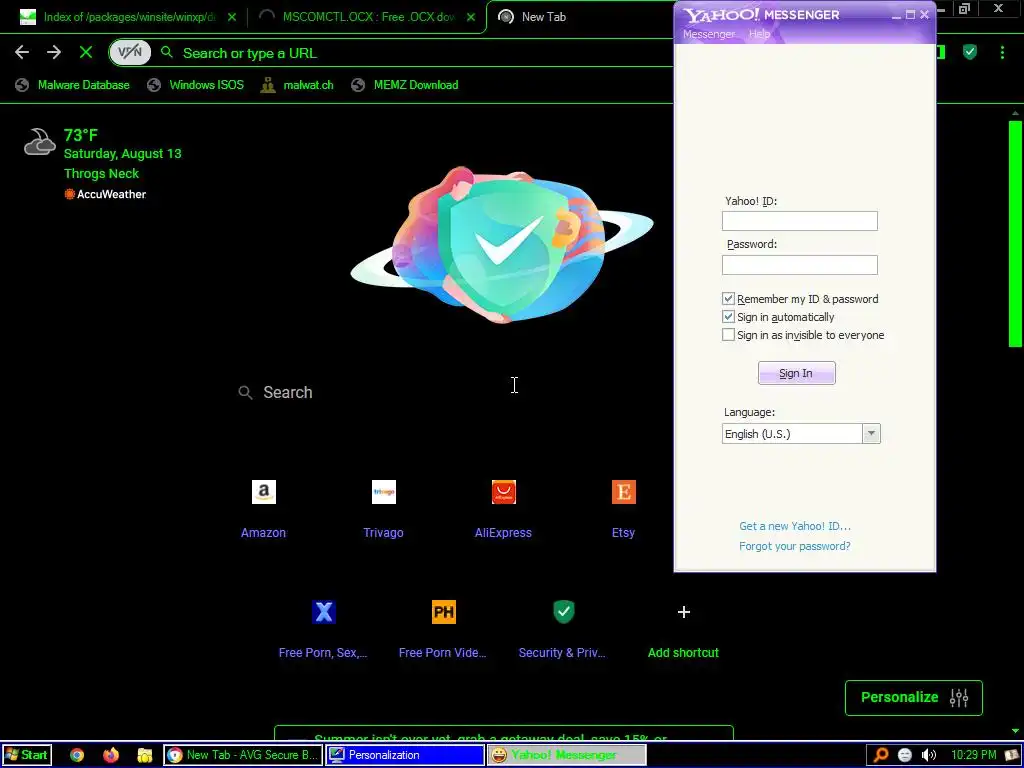Launch Firefox from the taskbar quick launch
The image size is (1024, 768).
click(x=111, y=755)
